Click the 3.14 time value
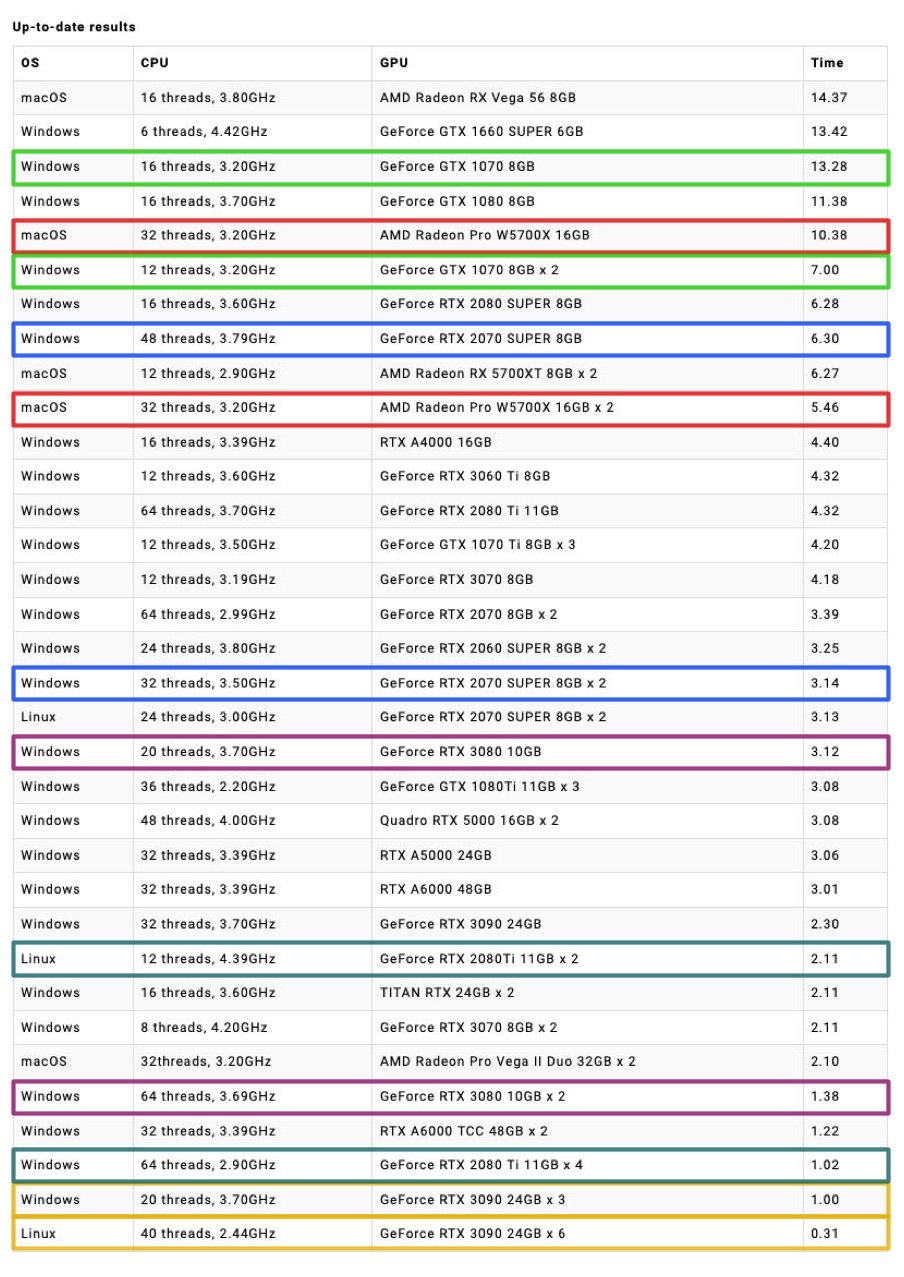 (825, 684)
